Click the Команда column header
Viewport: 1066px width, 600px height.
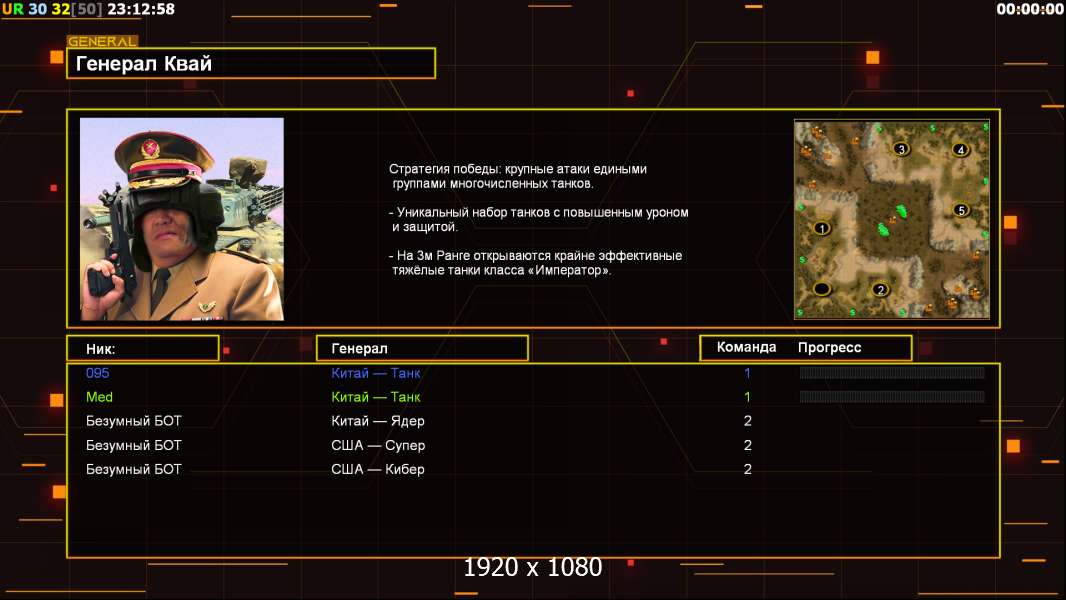(746, 347)
